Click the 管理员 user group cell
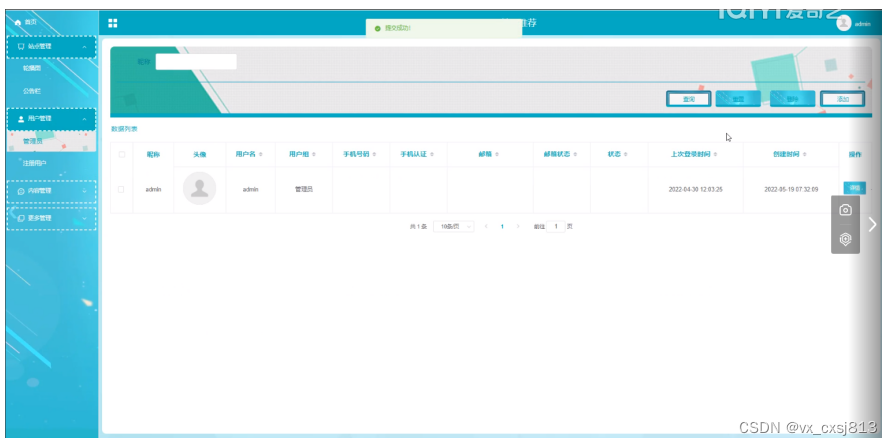The height and width of the screenshot is (445, 892). pyautogui.click(x=304, y=189)
